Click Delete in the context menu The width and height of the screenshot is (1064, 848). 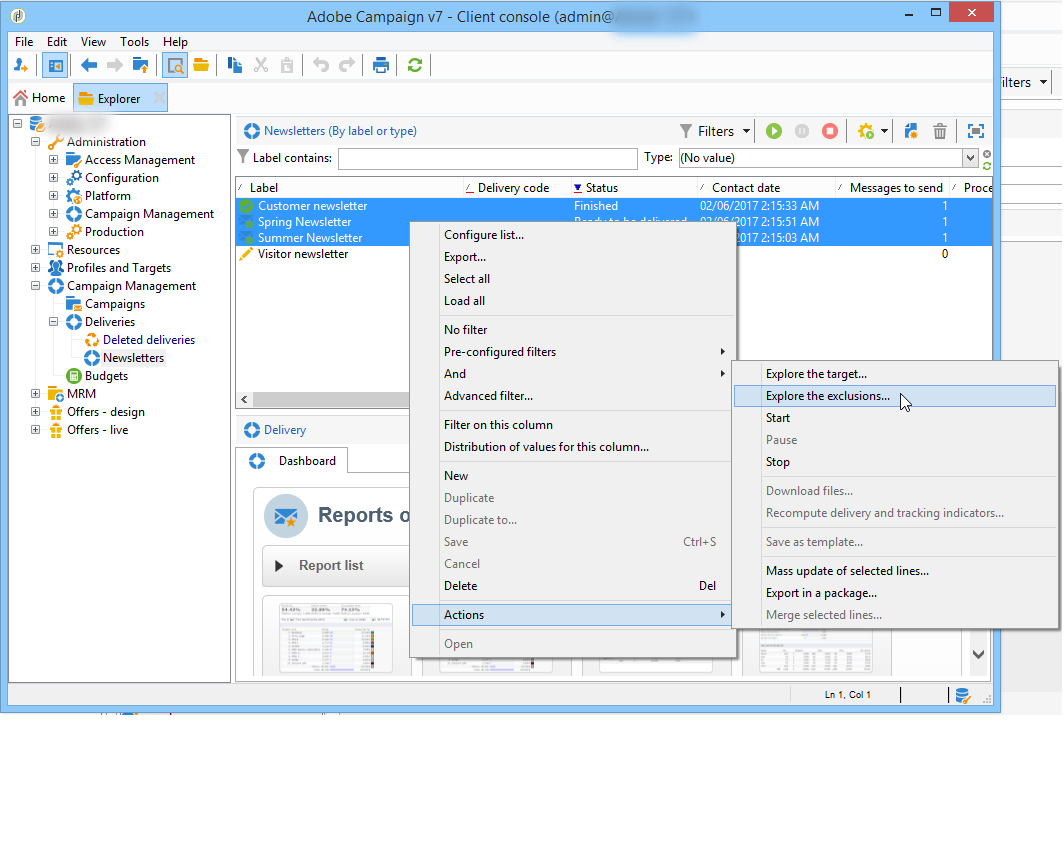point(573,586)
